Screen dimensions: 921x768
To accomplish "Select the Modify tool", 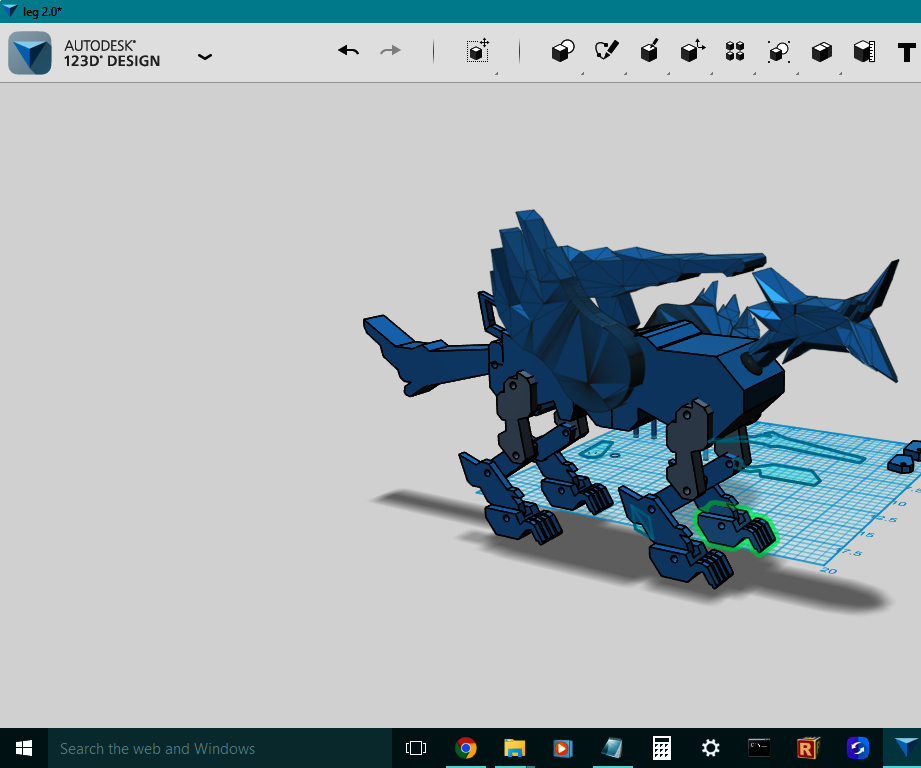I will pos(691,50).
